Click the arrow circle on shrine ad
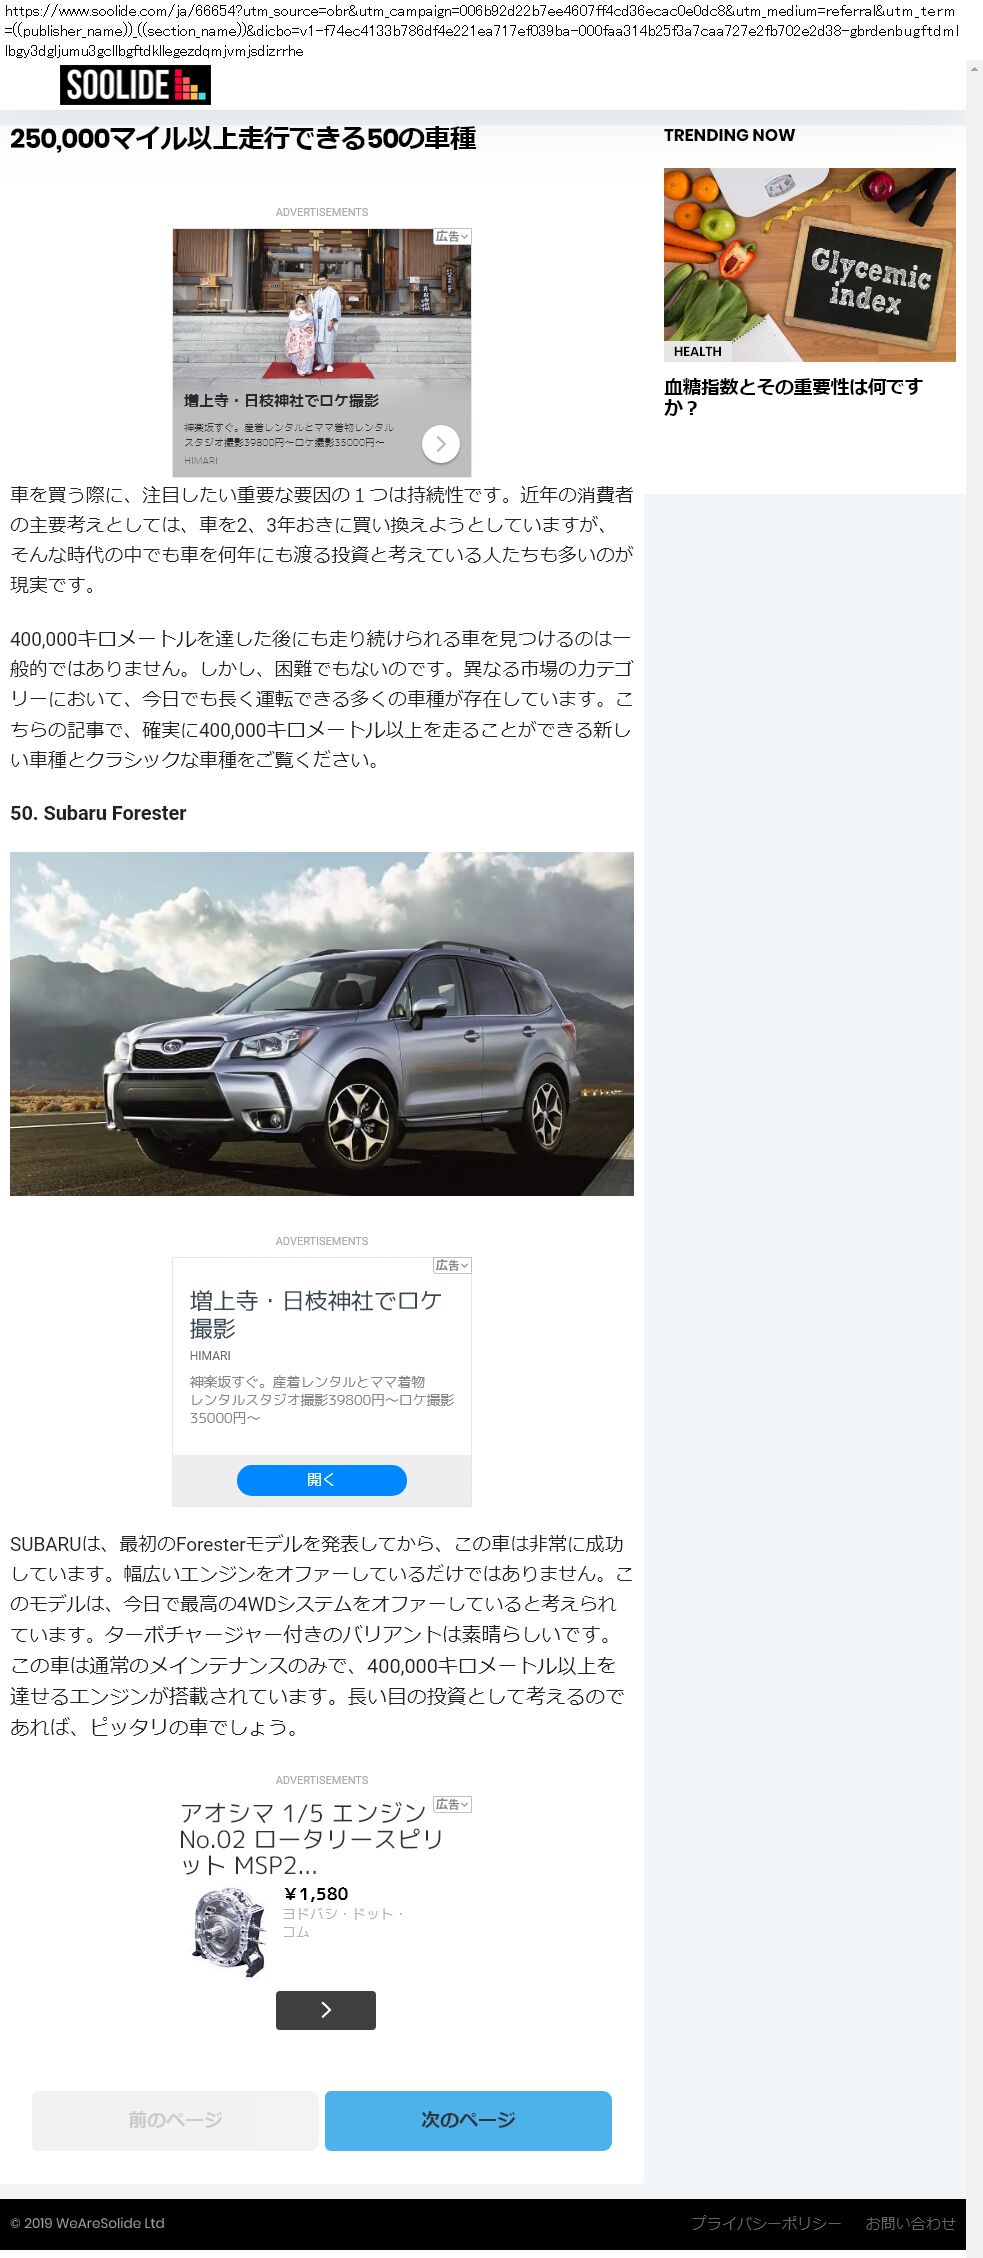Screen dimensions: 983x2258 click(x=441, y=444)
